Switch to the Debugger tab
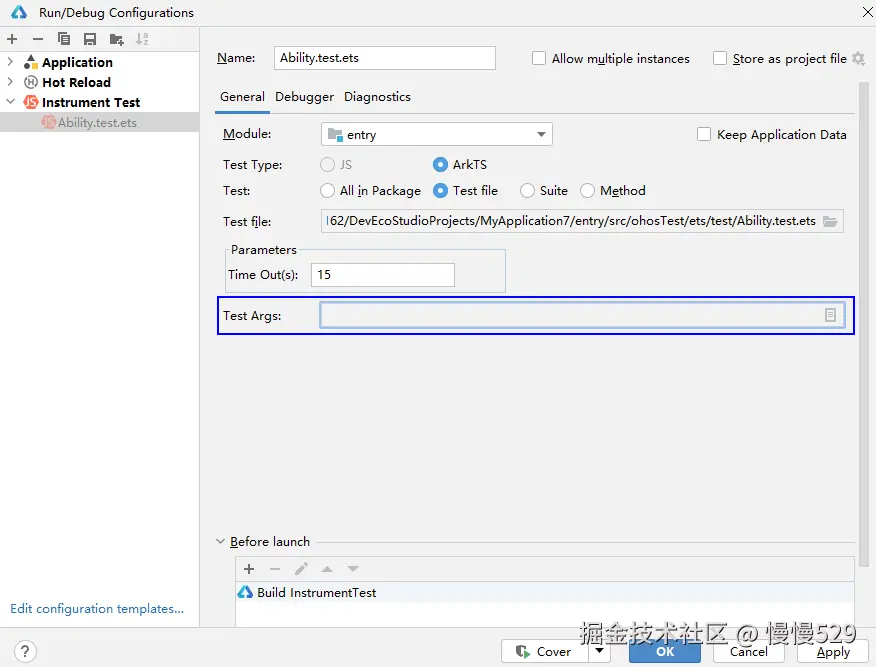The width and height of the screenshot is (876, 667). coord(304,97)
